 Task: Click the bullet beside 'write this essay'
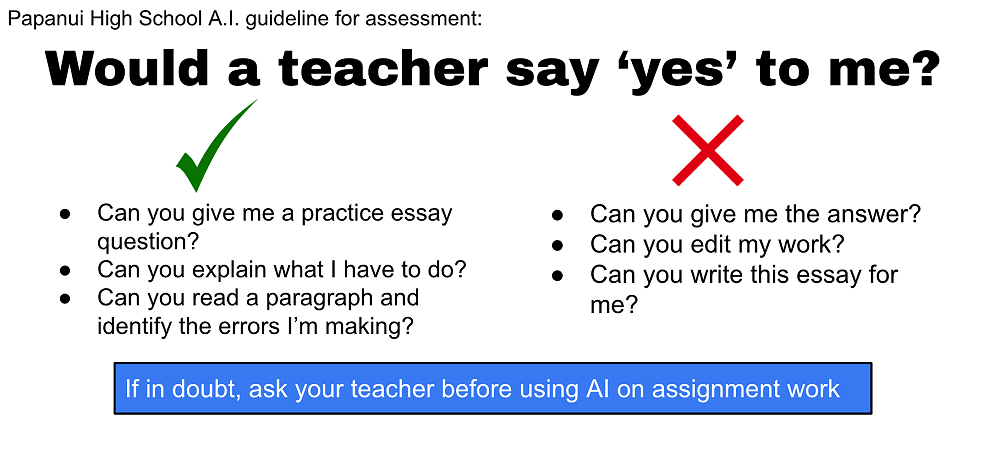558,274
